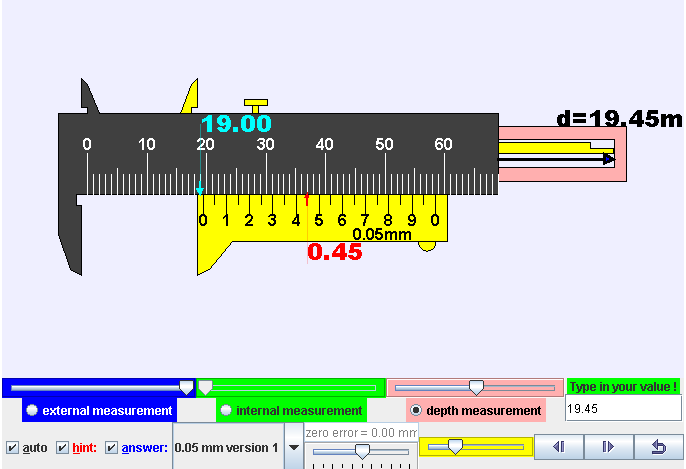Open the 0.05 mm version dropdown arrow
Viewport: 686px width, 469px height.
(294, 448)
